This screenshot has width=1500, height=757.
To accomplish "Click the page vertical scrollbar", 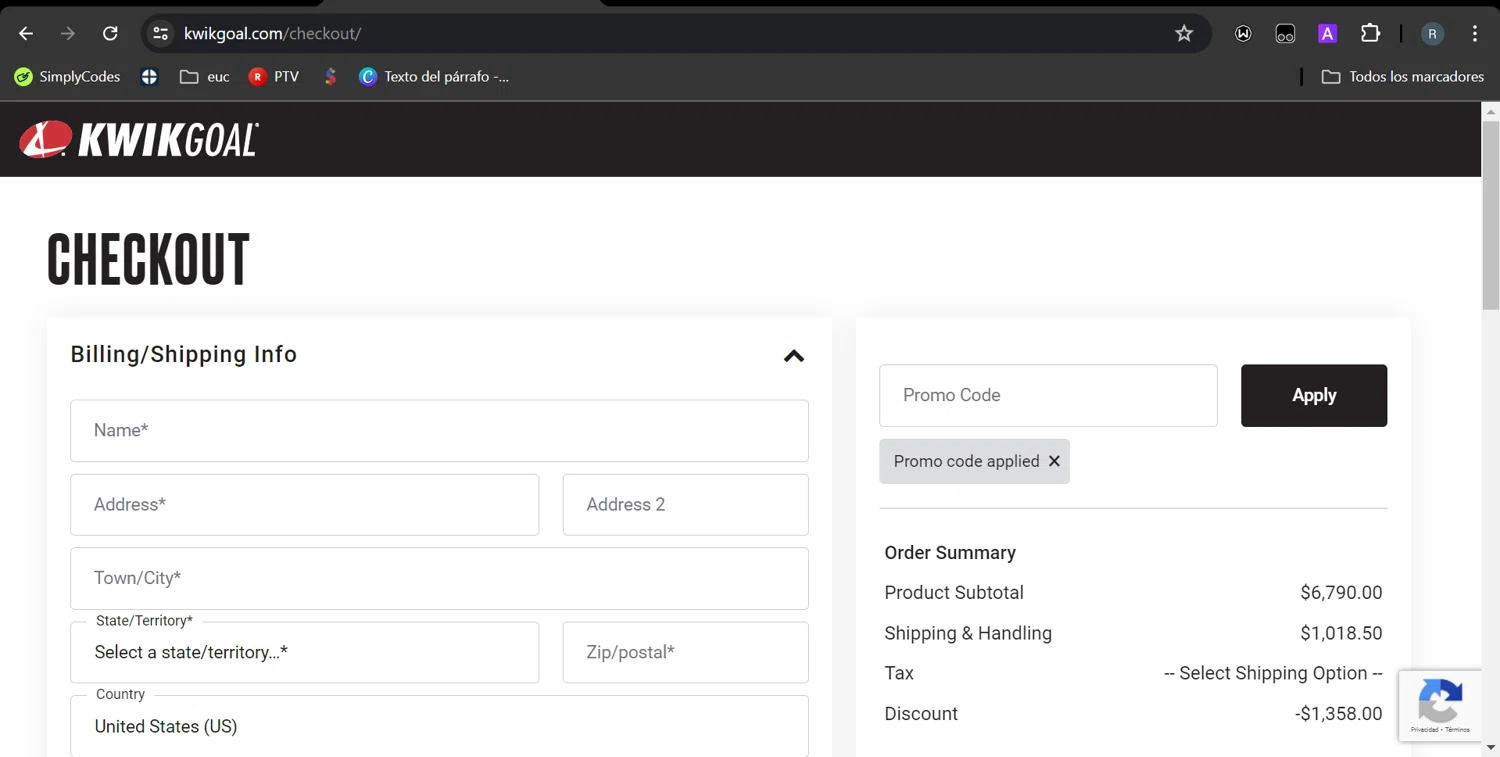I will coord(1491,215).
